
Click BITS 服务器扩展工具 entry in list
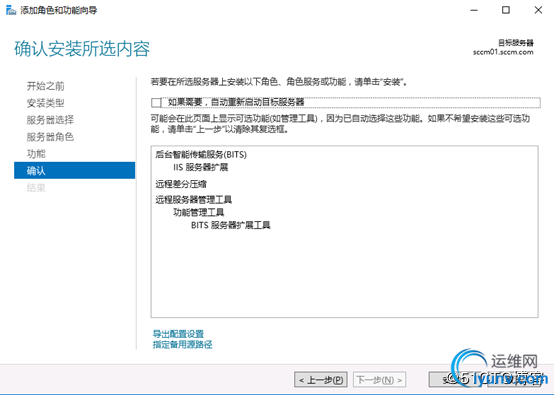click(231, 225)
